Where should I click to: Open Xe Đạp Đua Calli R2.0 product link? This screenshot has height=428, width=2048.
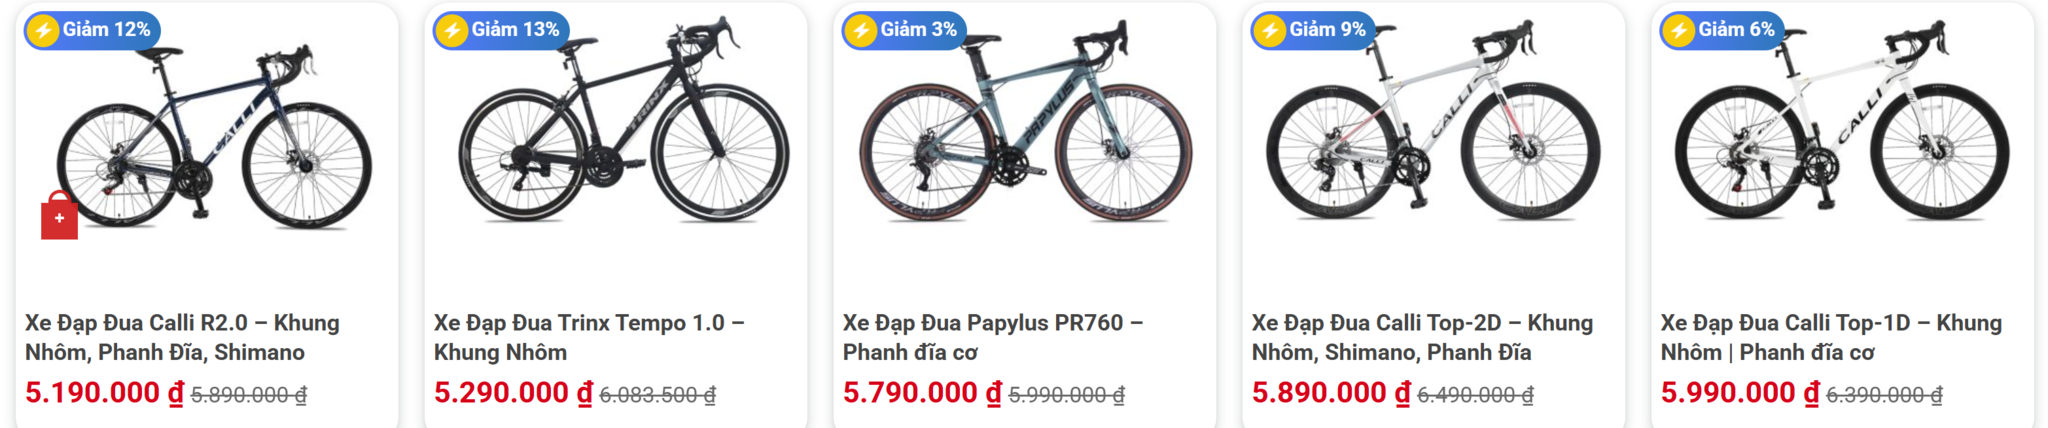coord(182,337)
